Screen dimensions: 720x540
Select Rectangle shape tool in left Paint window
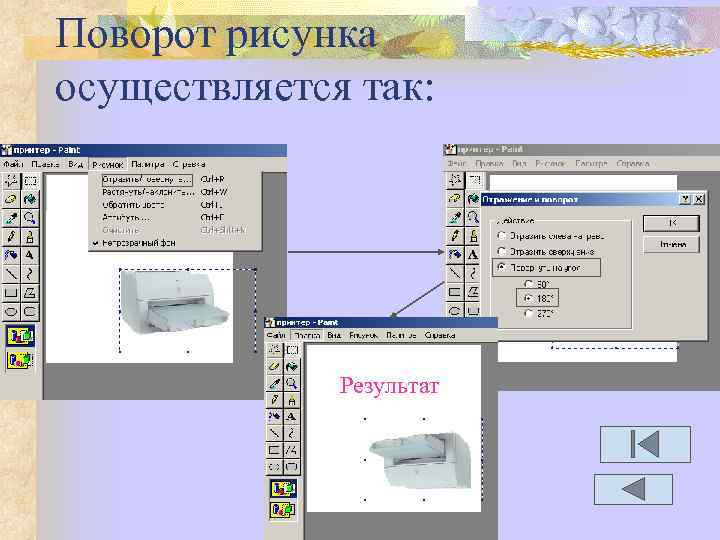pos(11,293)
